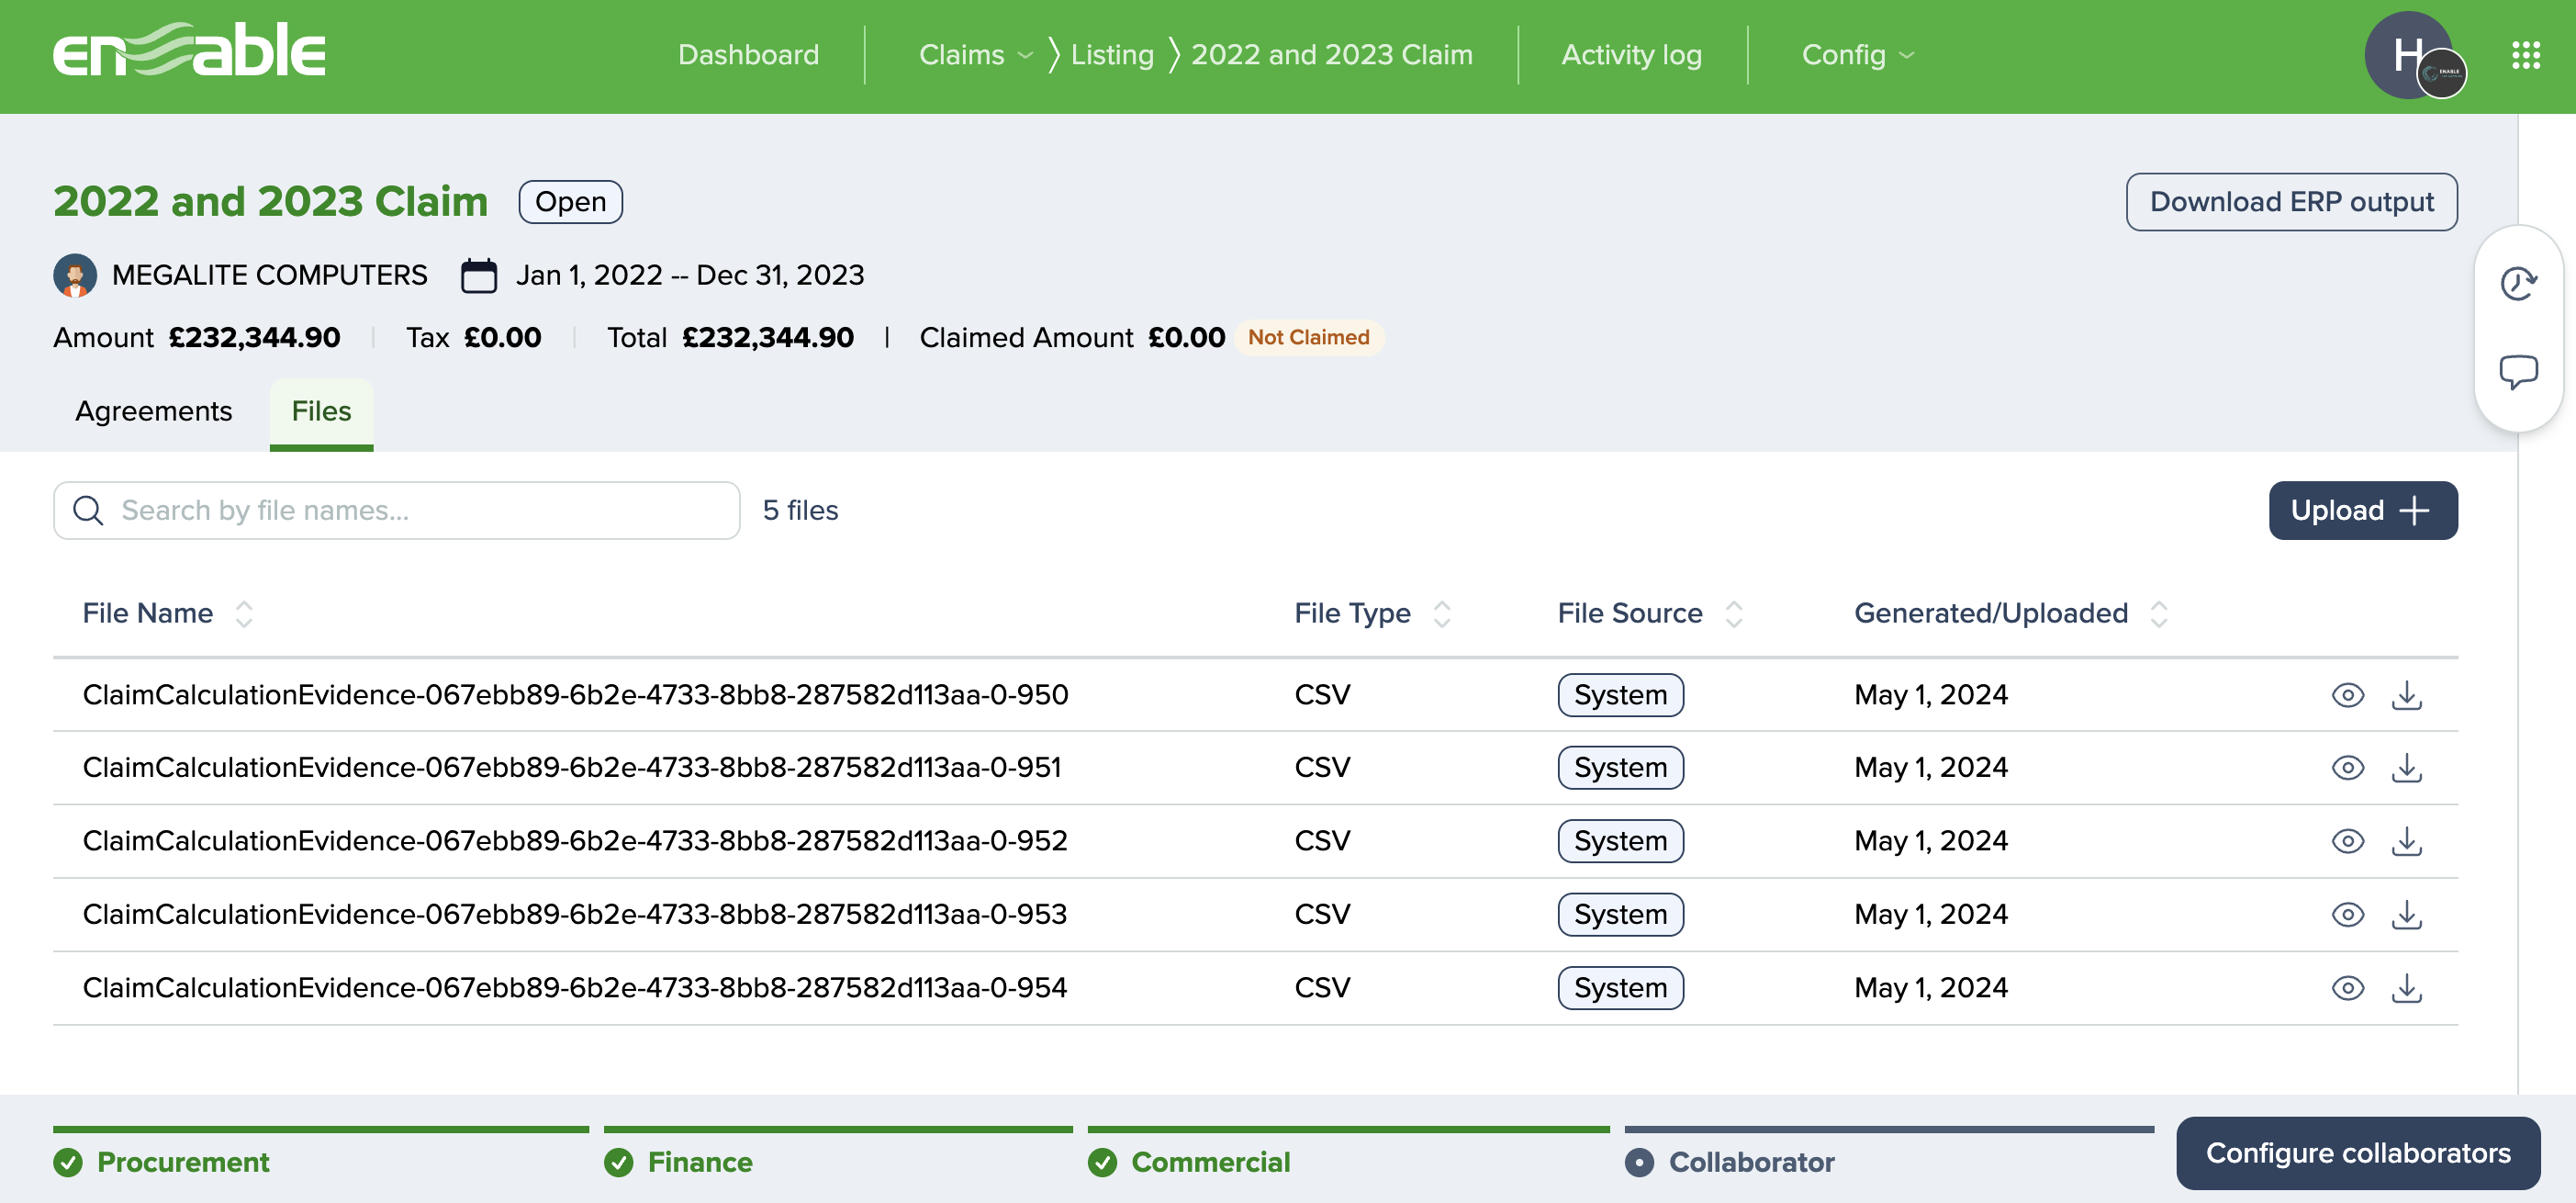Switch to the Agreements tab

pyautogui.click(x=153, y=411)
